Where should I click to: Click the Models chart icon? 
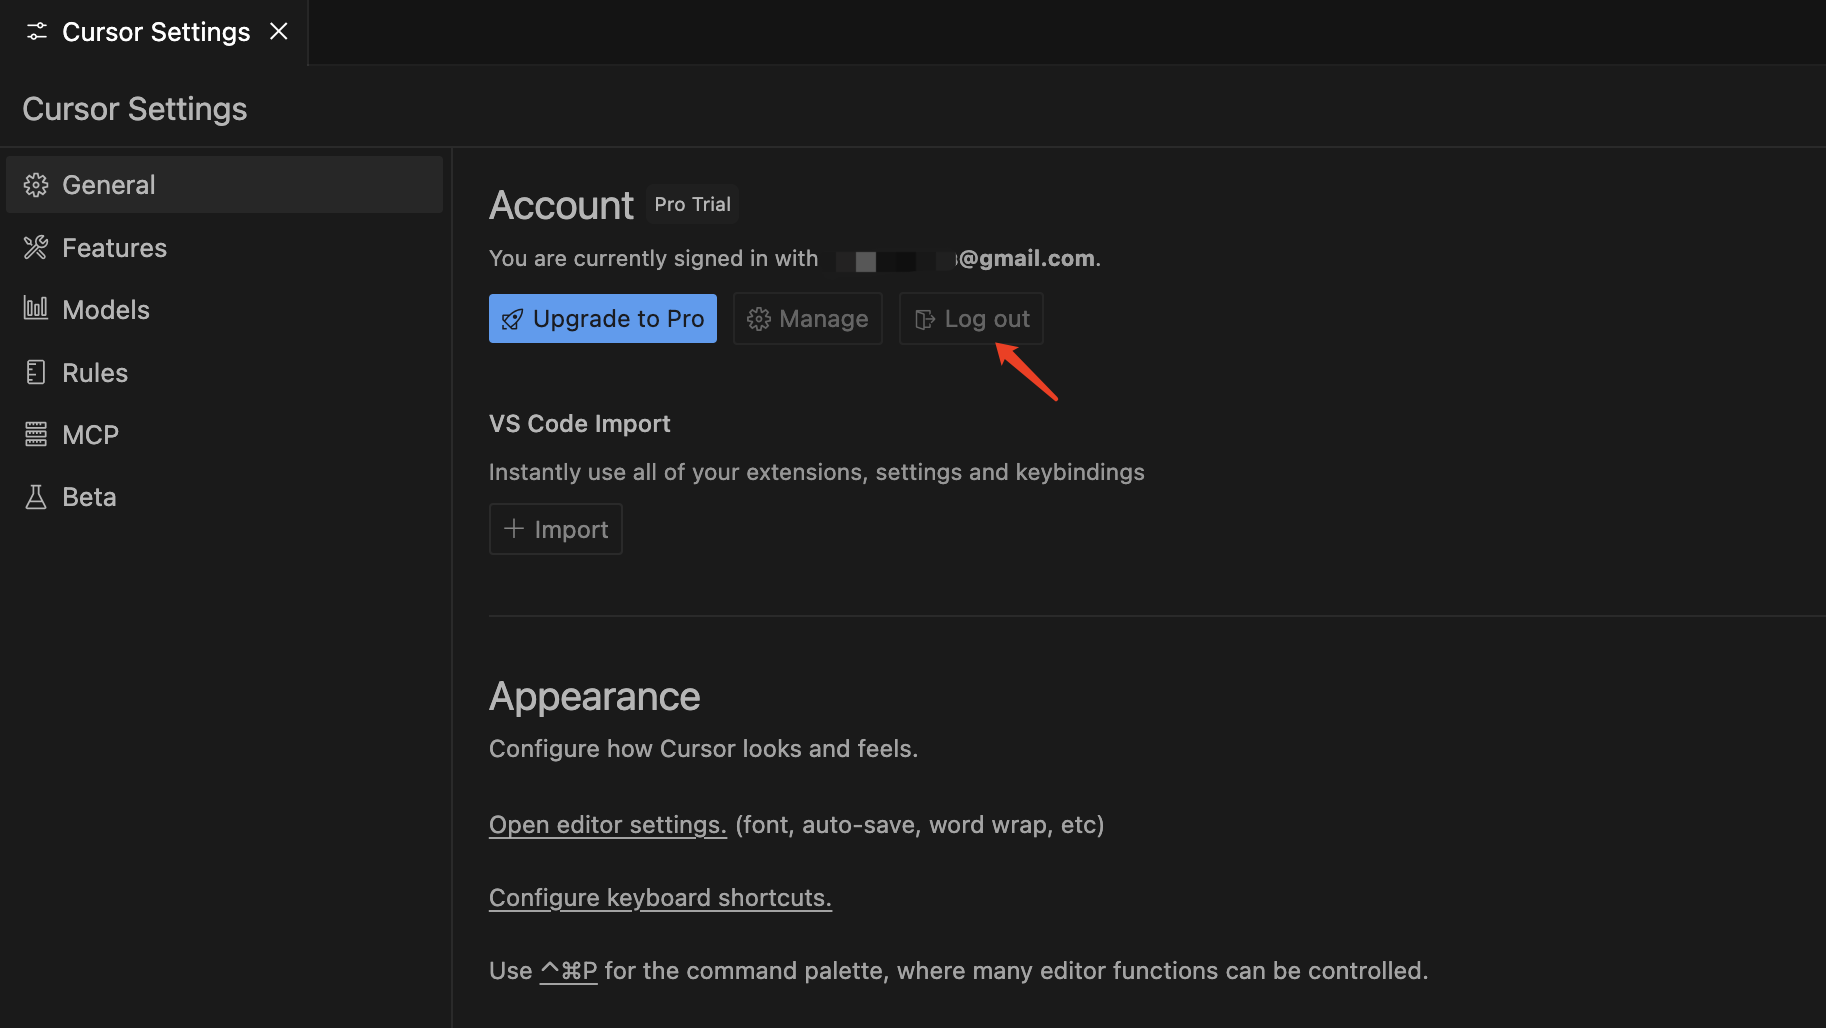tap(36, 309)
